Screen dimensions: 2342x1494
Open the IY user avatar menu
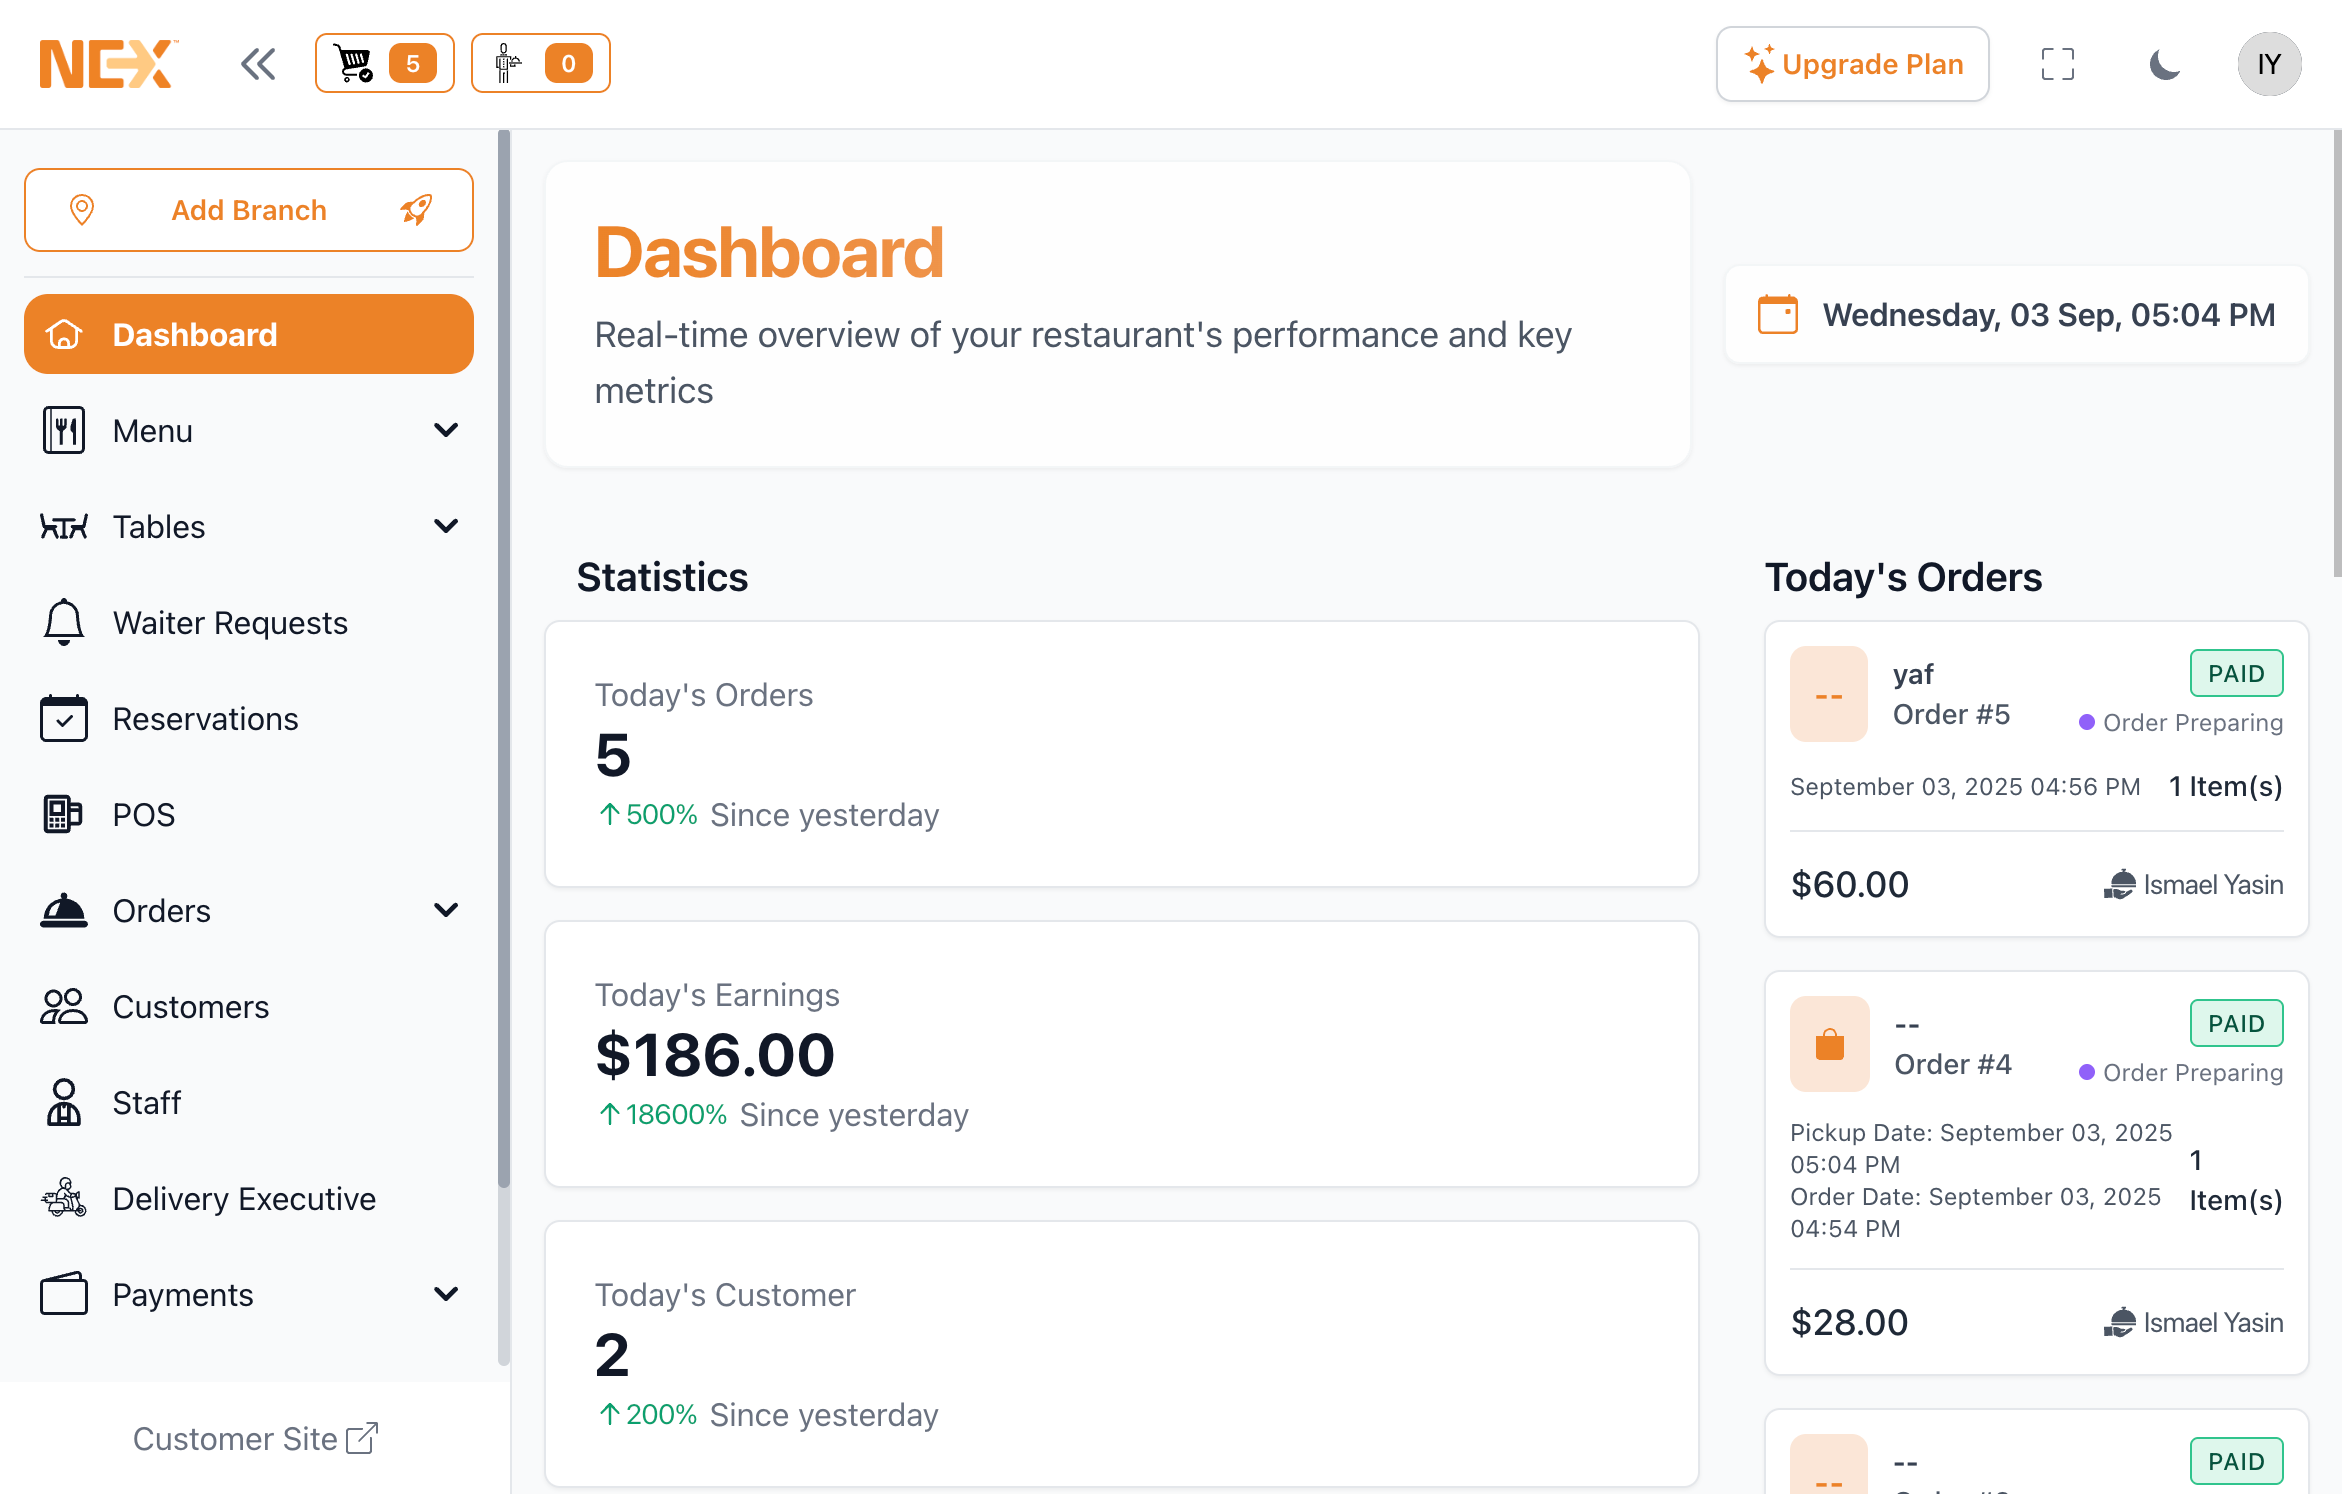point(2268,64)
